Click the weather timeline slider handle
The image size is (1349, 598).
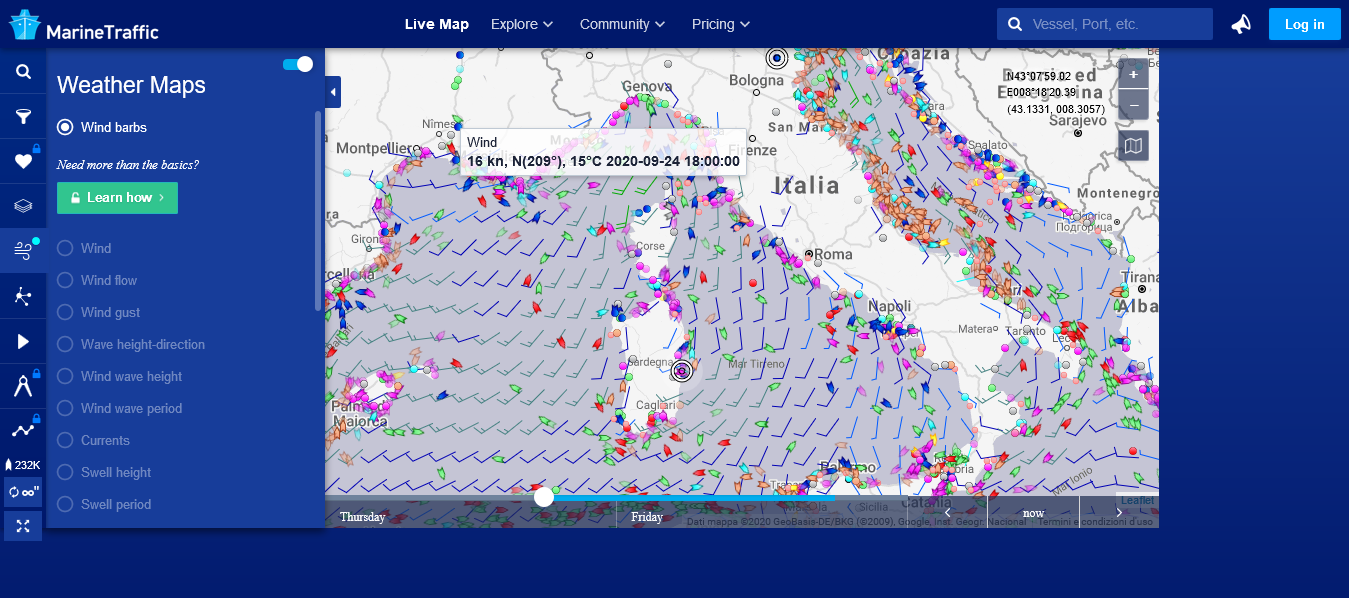[544, 497]
